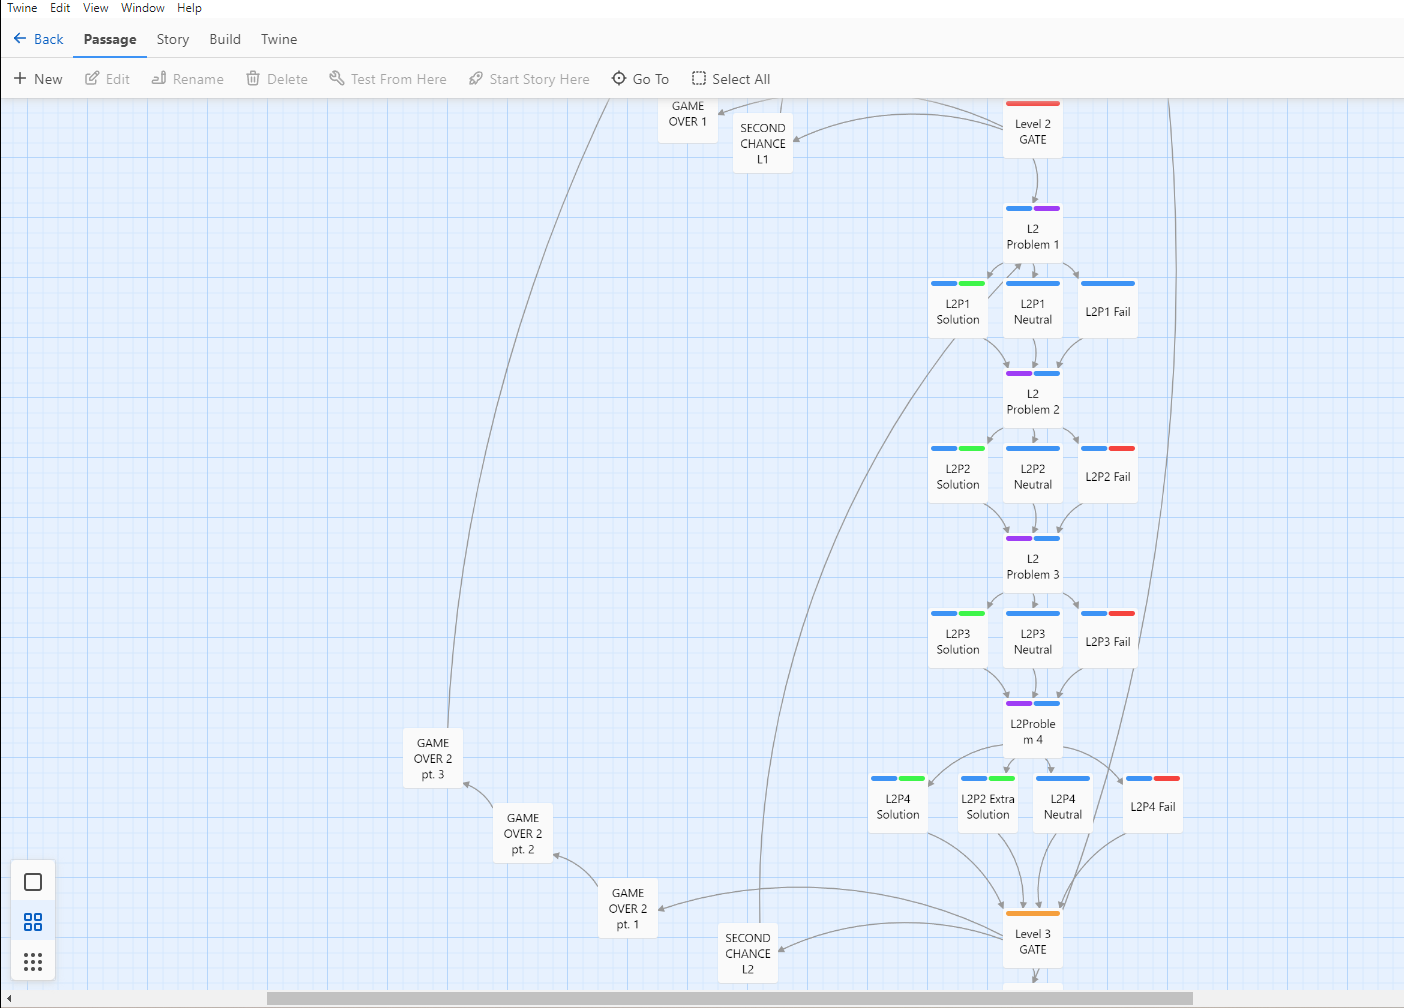
Task: Select the L2P3 Fail passage
Action: 1108,639
